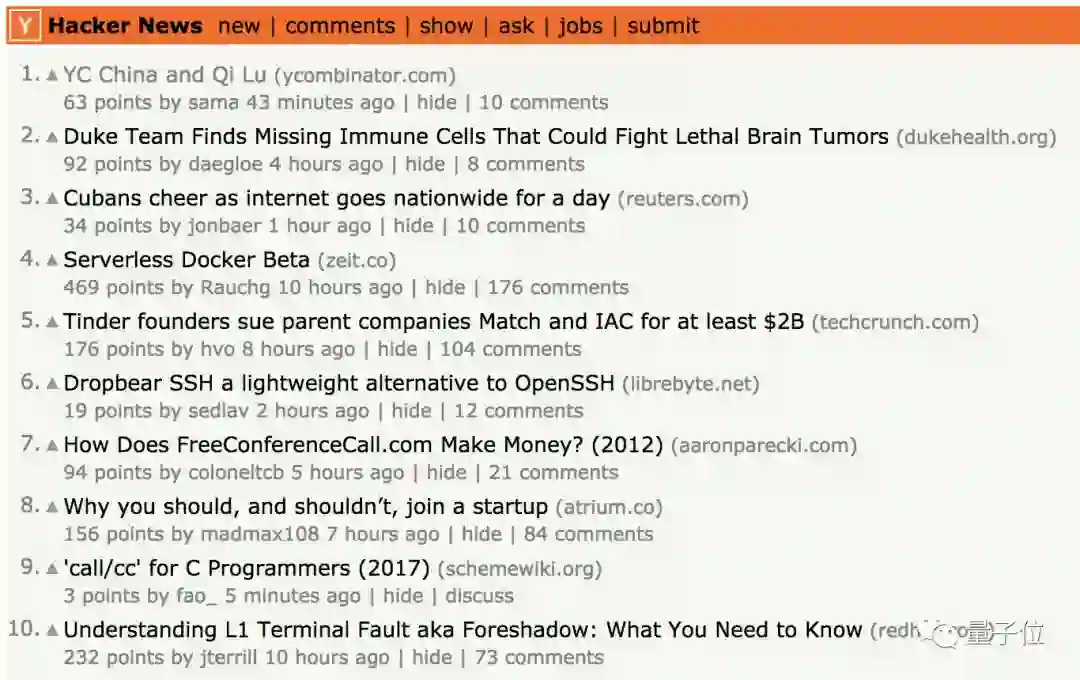Open the 'submit' page
This screenshot has height=680, width=1080.
pyautogui.click(x=663, y=26)
